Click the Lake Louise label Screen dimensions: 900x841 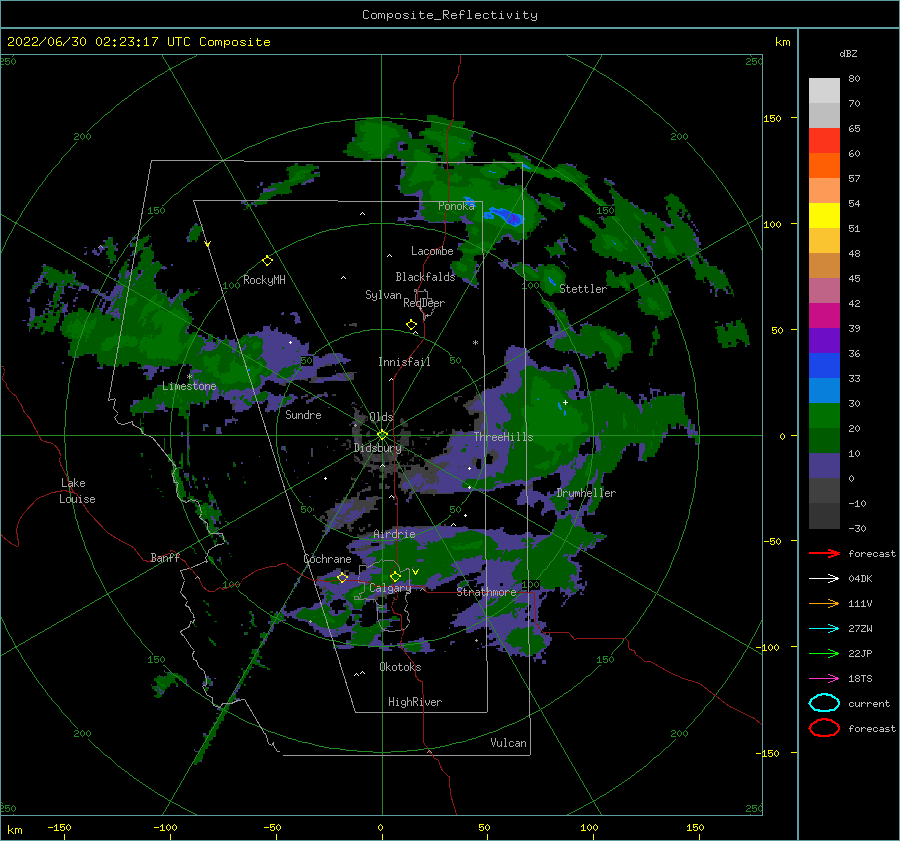click(x=77, y=491)
